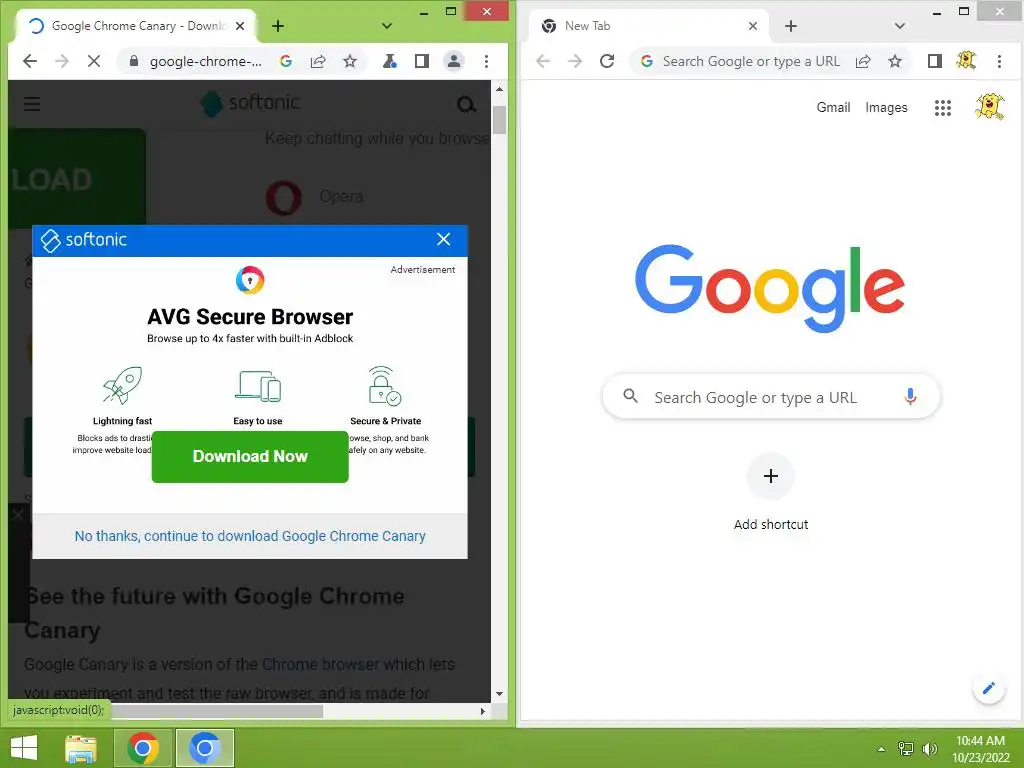
Task: Click back arrow in Canary window
Action: click(29, 61)
